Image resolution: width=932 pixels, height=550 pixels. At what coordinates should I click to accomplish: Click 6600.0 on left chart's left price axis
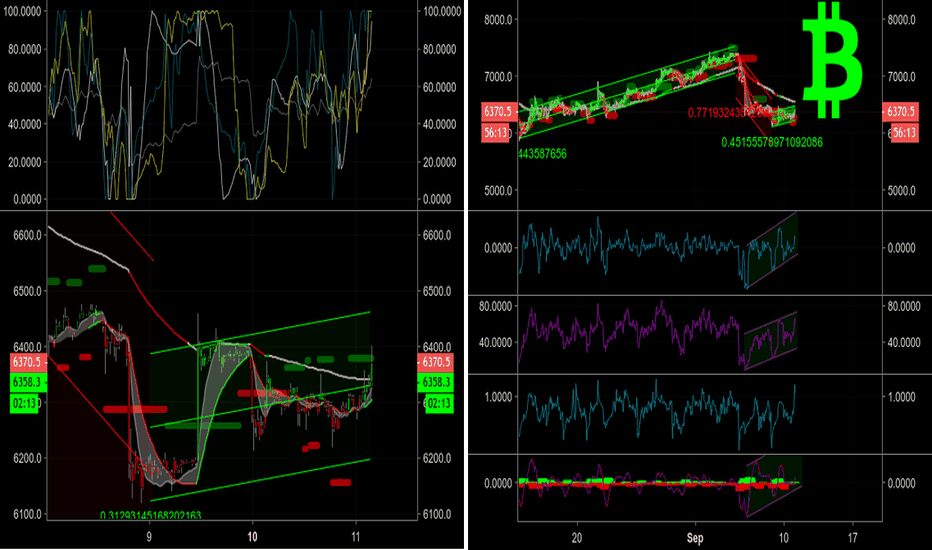[27, 235]
